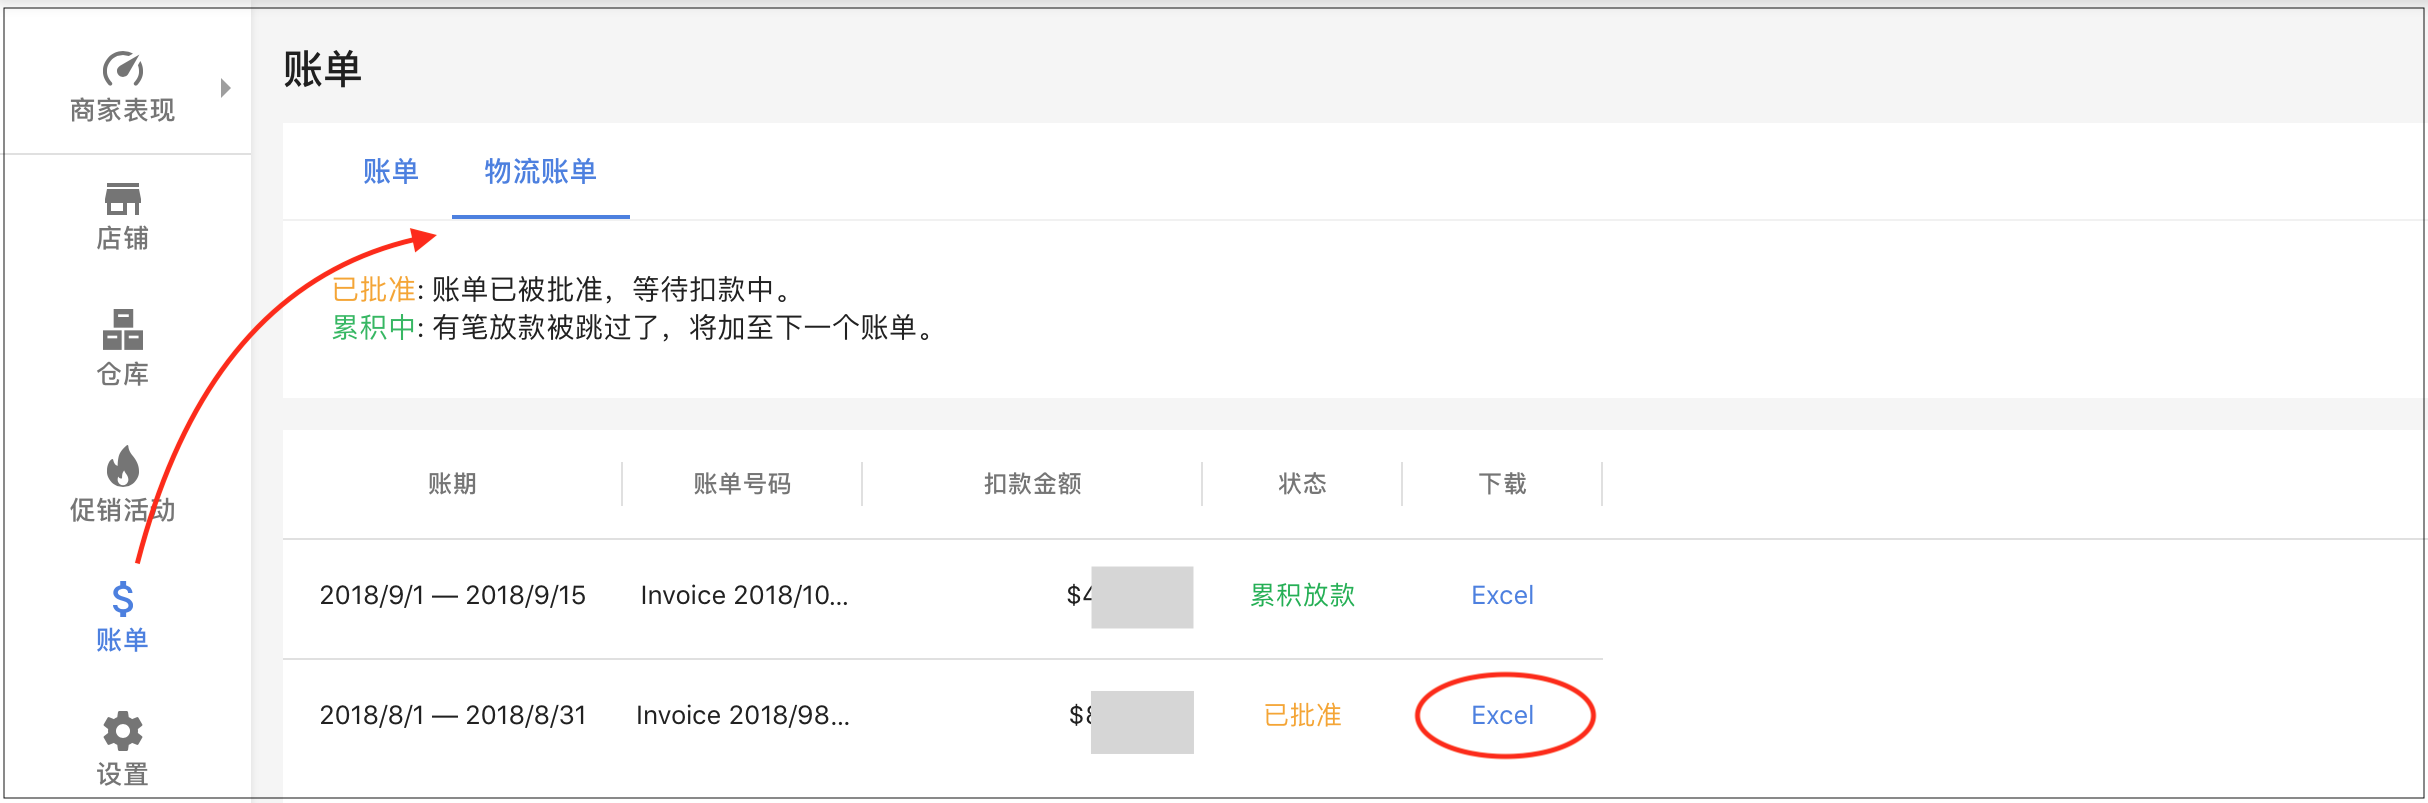The width and height of the screenshot is (2428, 803).
Task: Click the 已批准 status label
Action: point(1301,715)
